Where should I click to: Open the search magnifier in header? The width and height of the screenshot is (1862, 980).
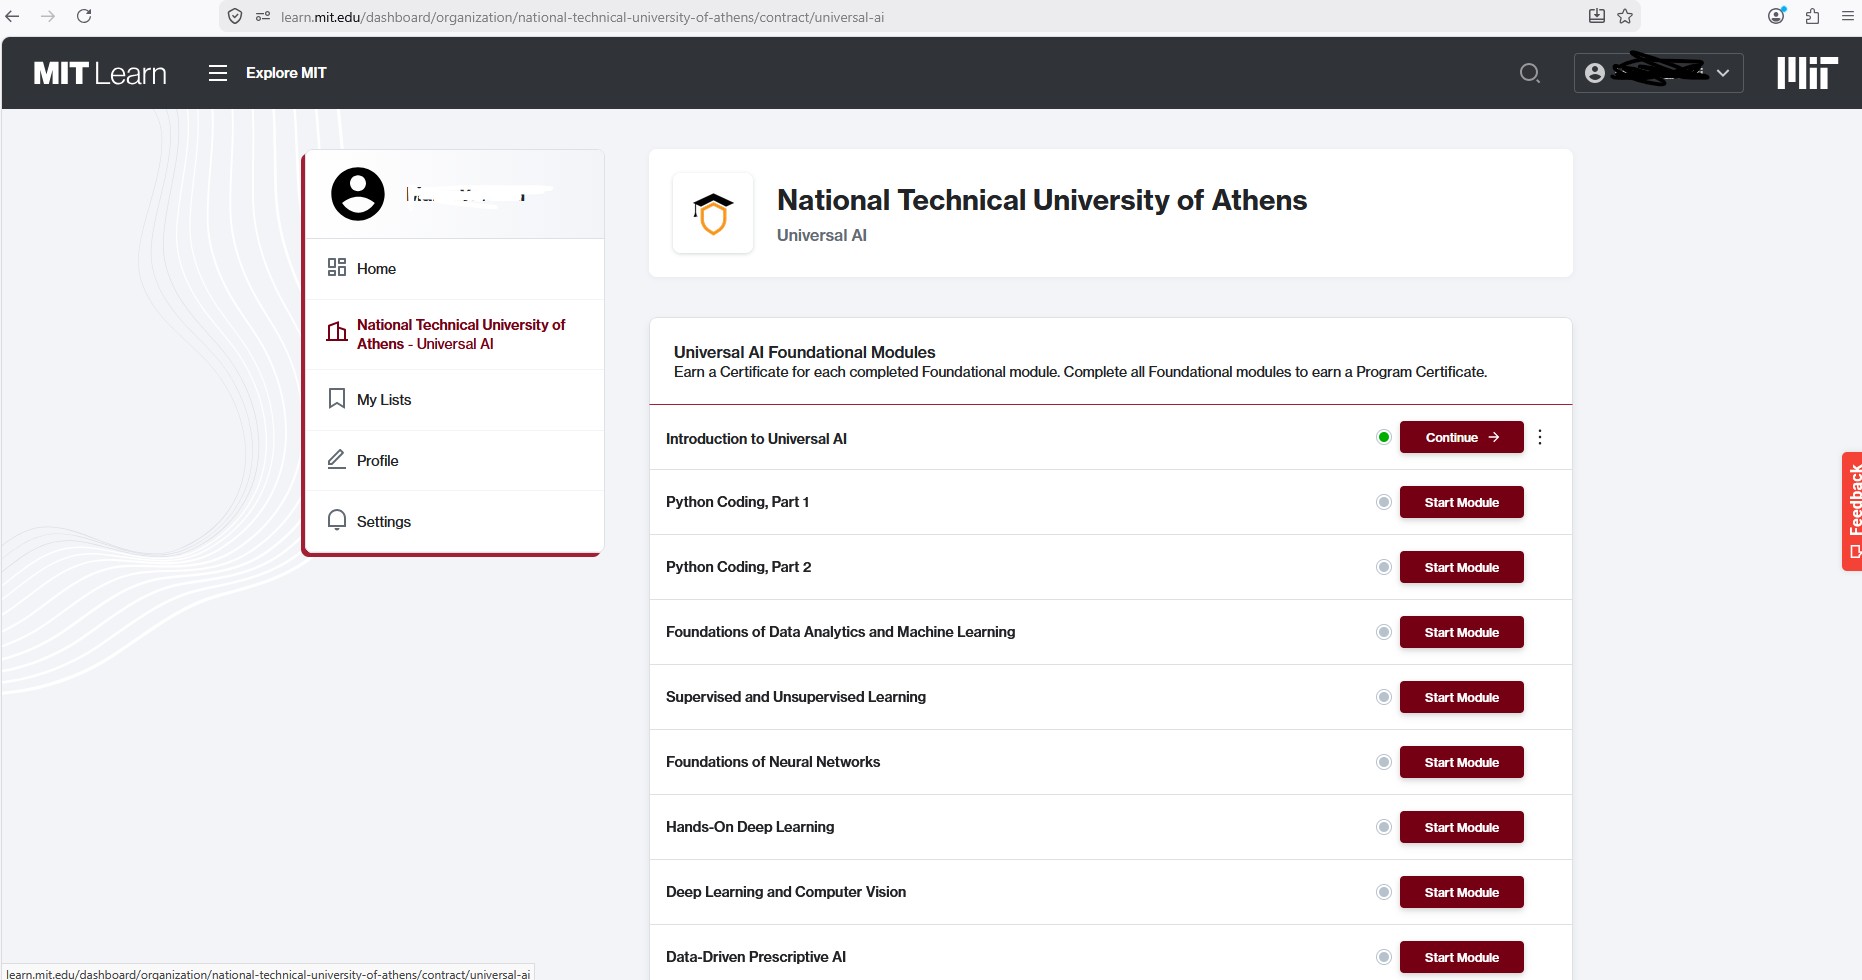coord(1529,73)
